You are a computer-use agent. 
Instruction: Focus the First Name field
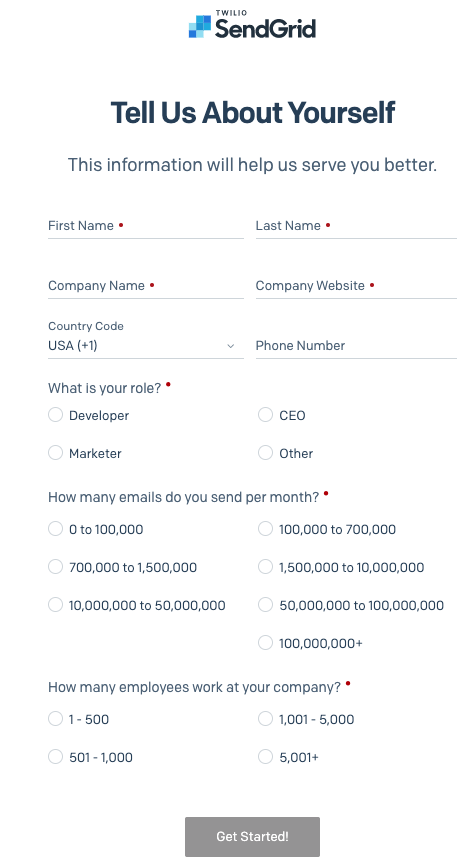click(x=146, y=226)
